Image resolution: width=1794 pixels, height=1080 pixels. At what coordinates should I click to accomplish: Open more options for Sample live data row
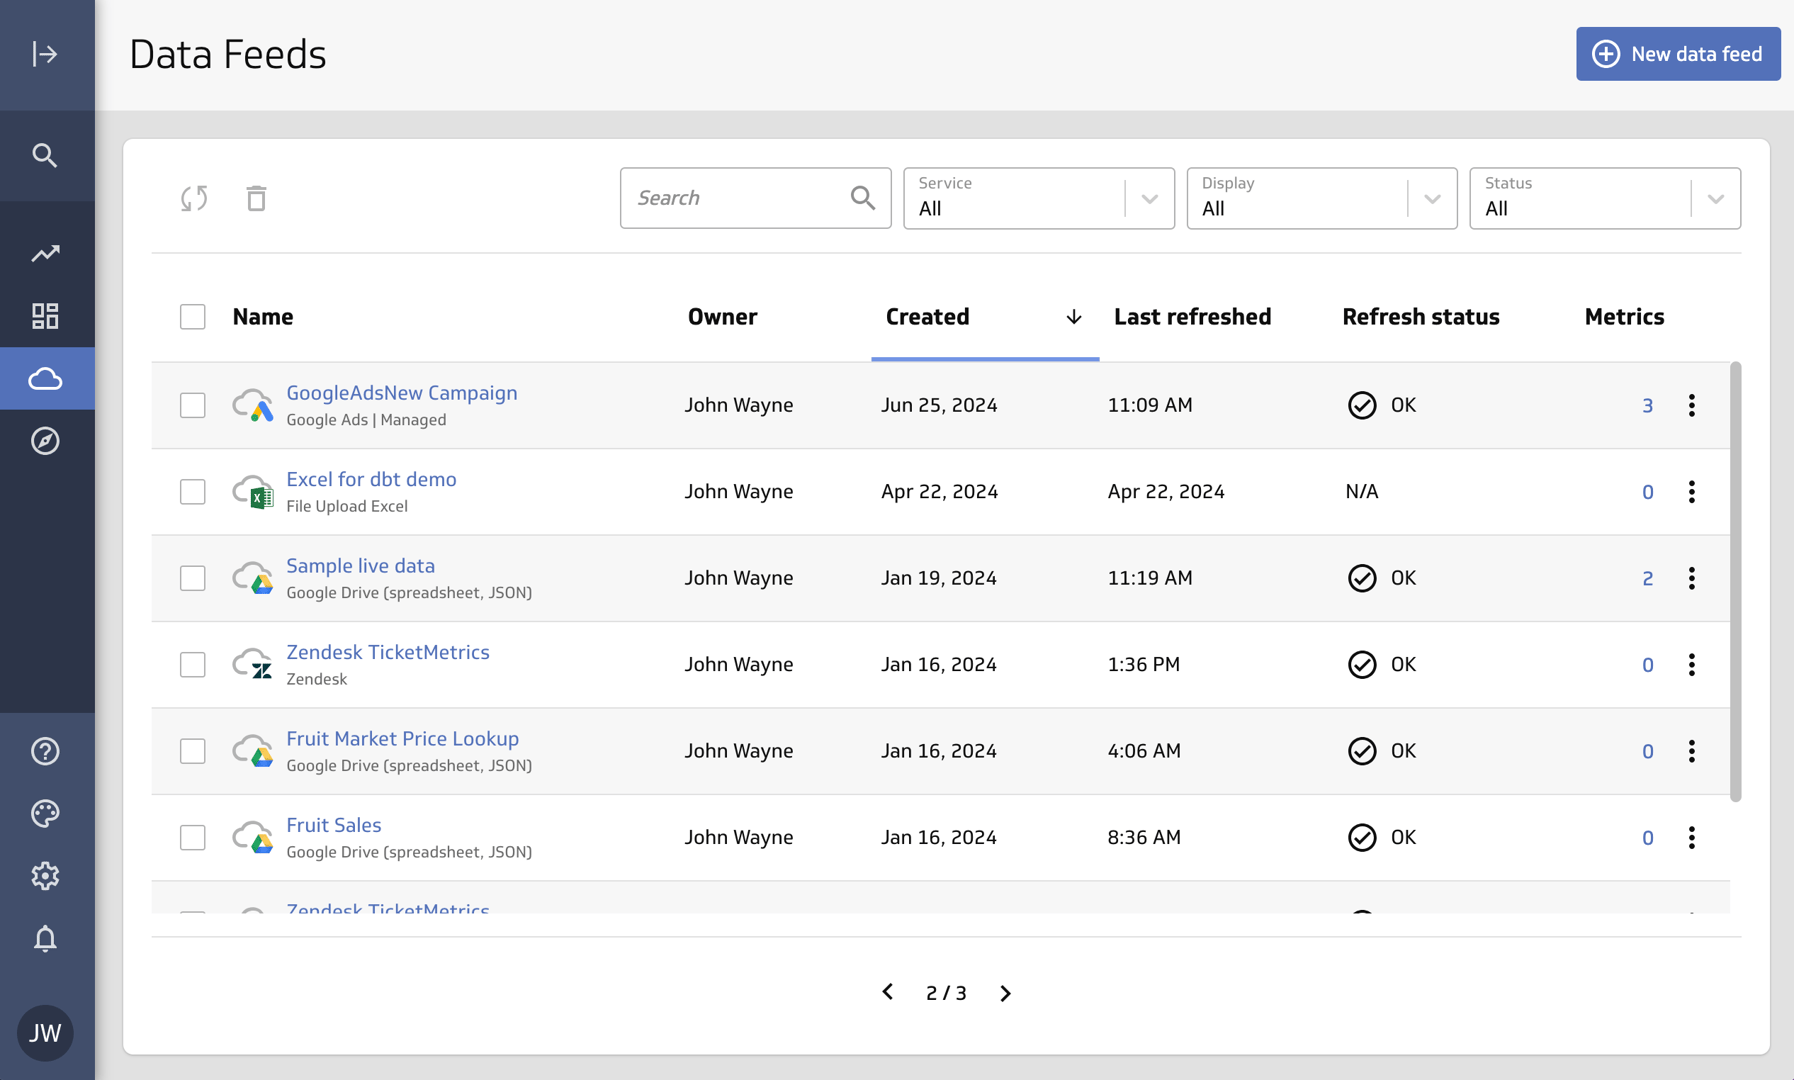(x=1692, y=578)
